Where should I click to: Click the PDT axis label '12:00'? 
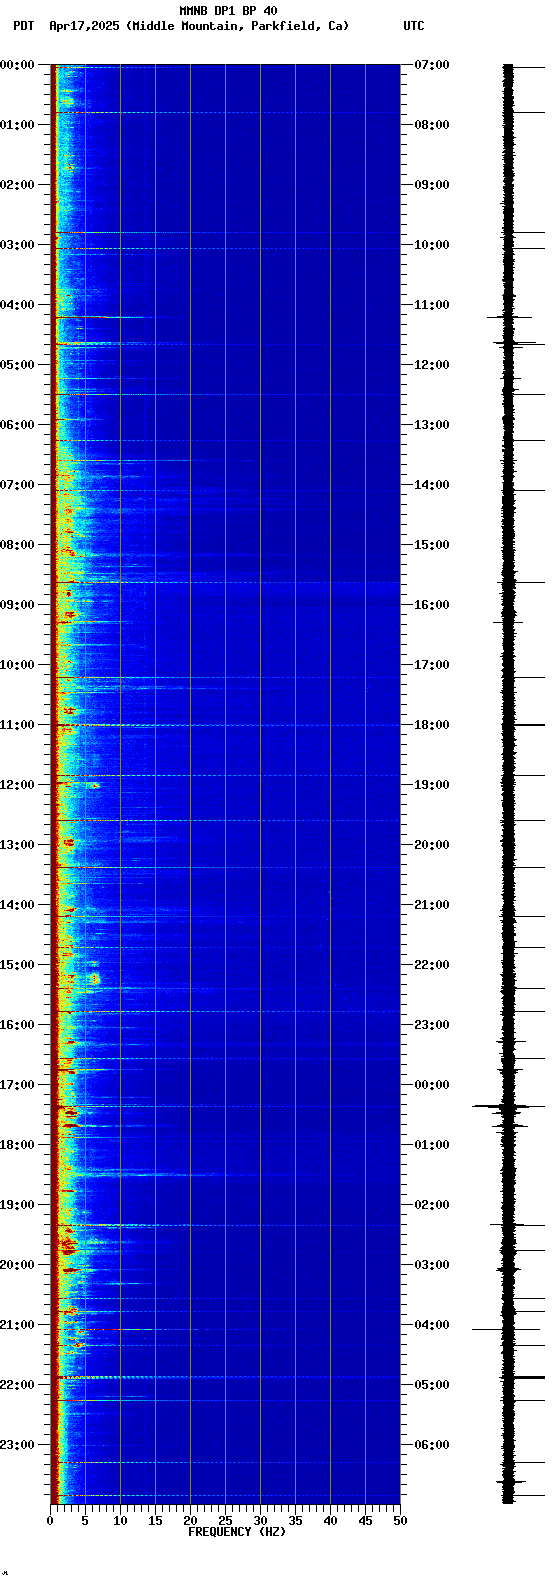pos(18,785)
